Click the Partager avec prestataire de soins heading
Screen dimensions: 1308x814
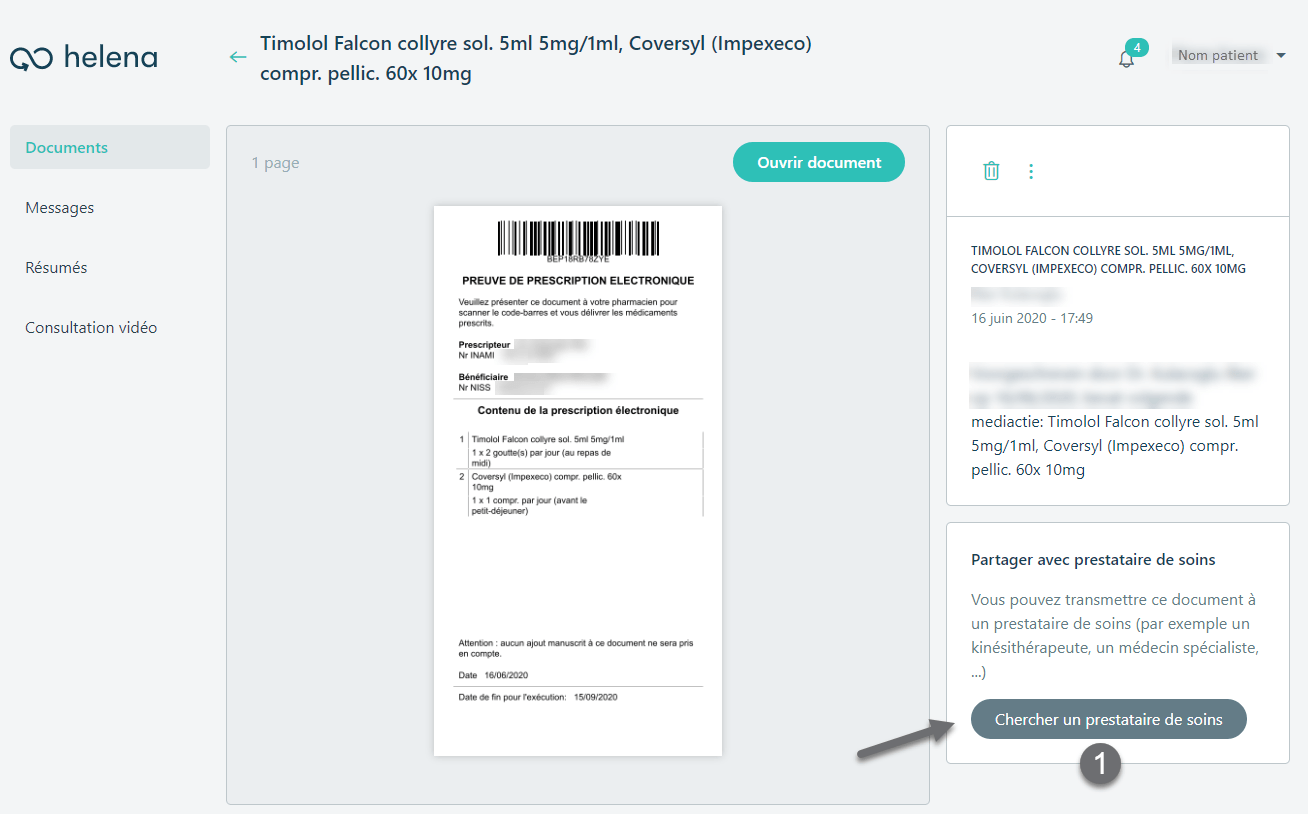[1093, 560]
